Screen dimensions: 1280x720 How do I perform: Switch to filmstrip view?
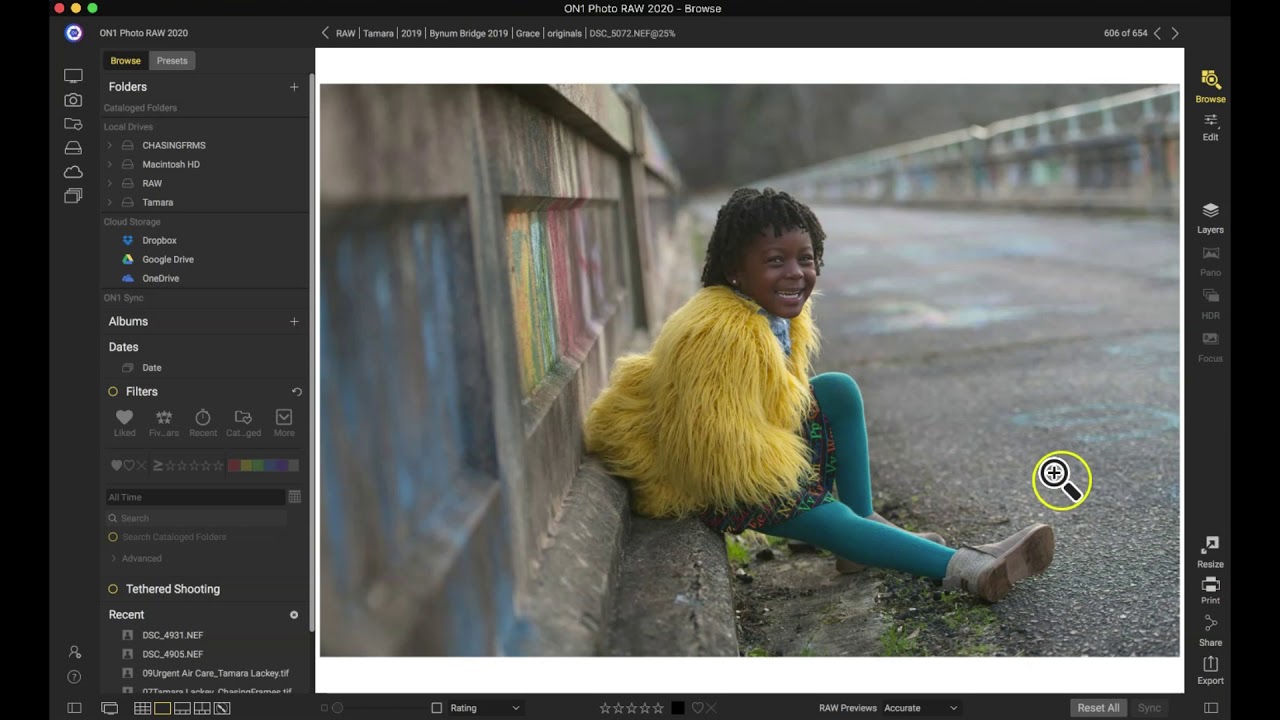tap(182, 708)
